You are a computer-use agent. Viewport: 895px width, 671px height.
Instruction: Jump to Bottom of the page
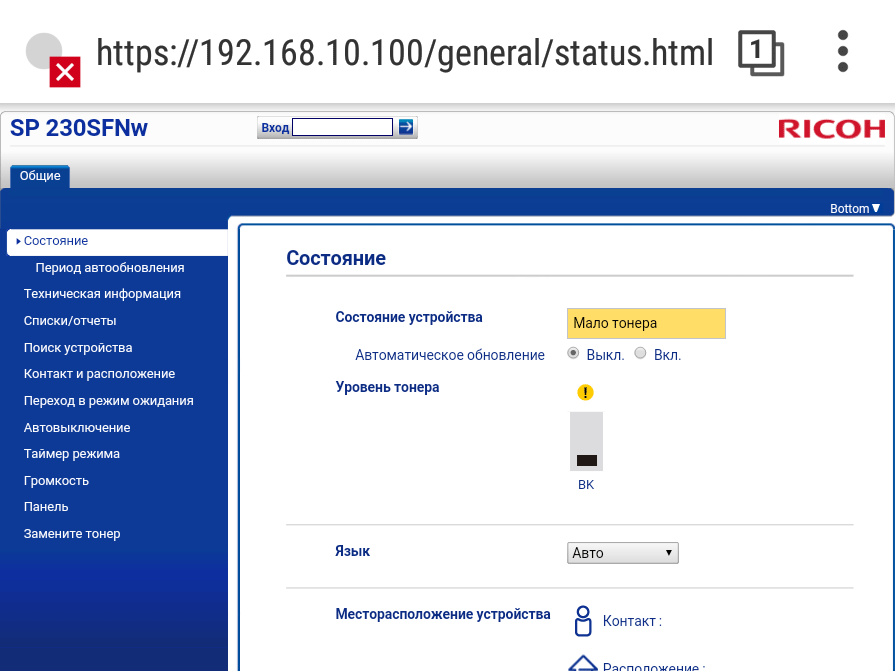855,209
